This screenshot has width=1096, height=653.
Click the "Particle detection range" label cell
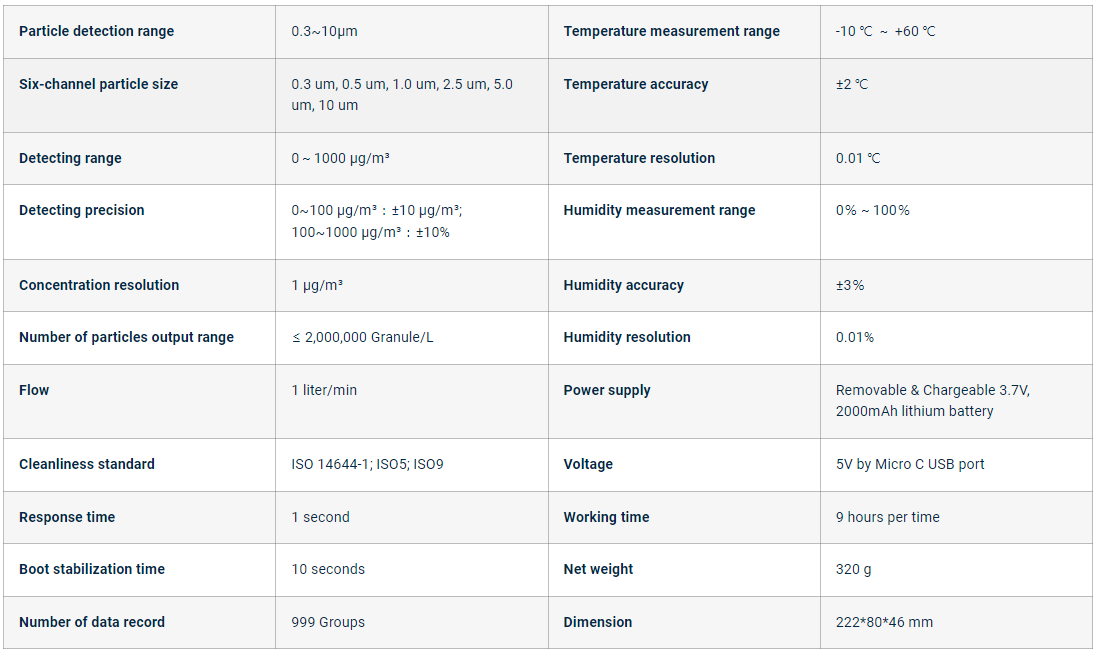click(x=96, y=31)
